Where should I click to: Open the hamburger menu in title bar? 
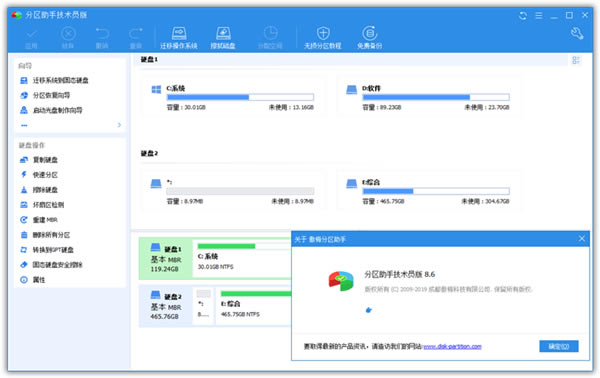[539, 15]
